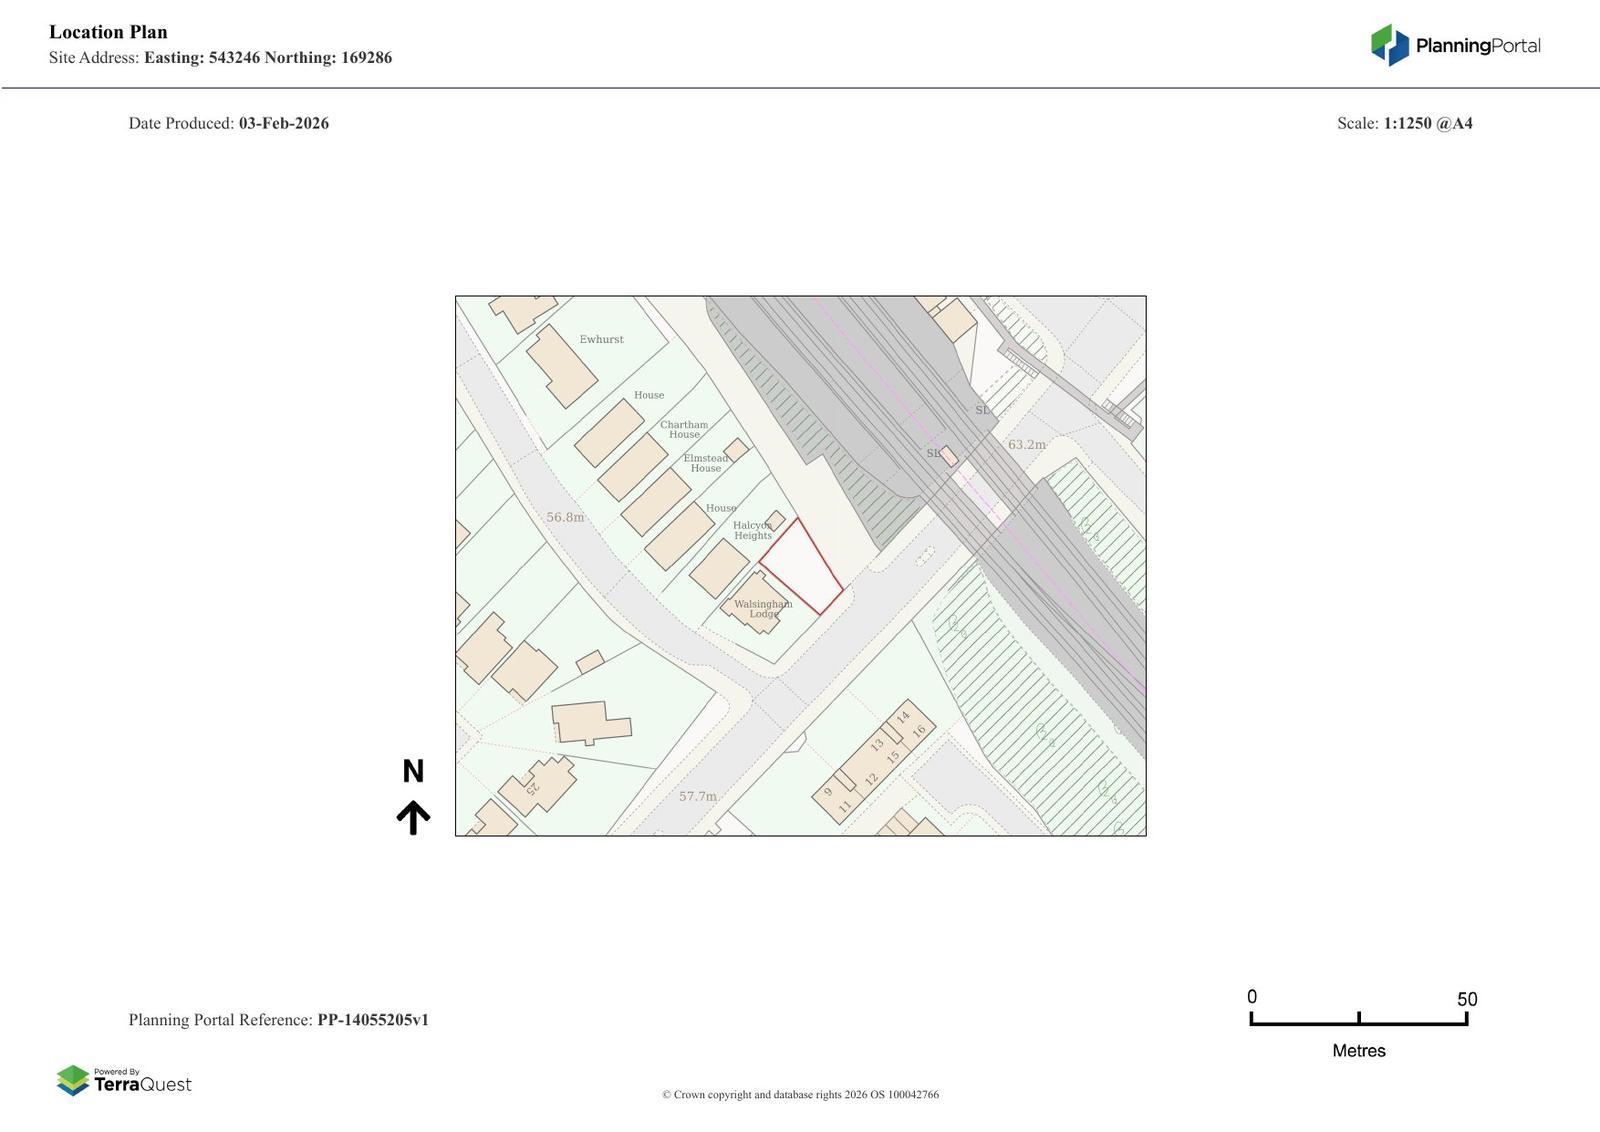
Task: Select the reference PP-14055205v1 text
Action: point(373,1020)
